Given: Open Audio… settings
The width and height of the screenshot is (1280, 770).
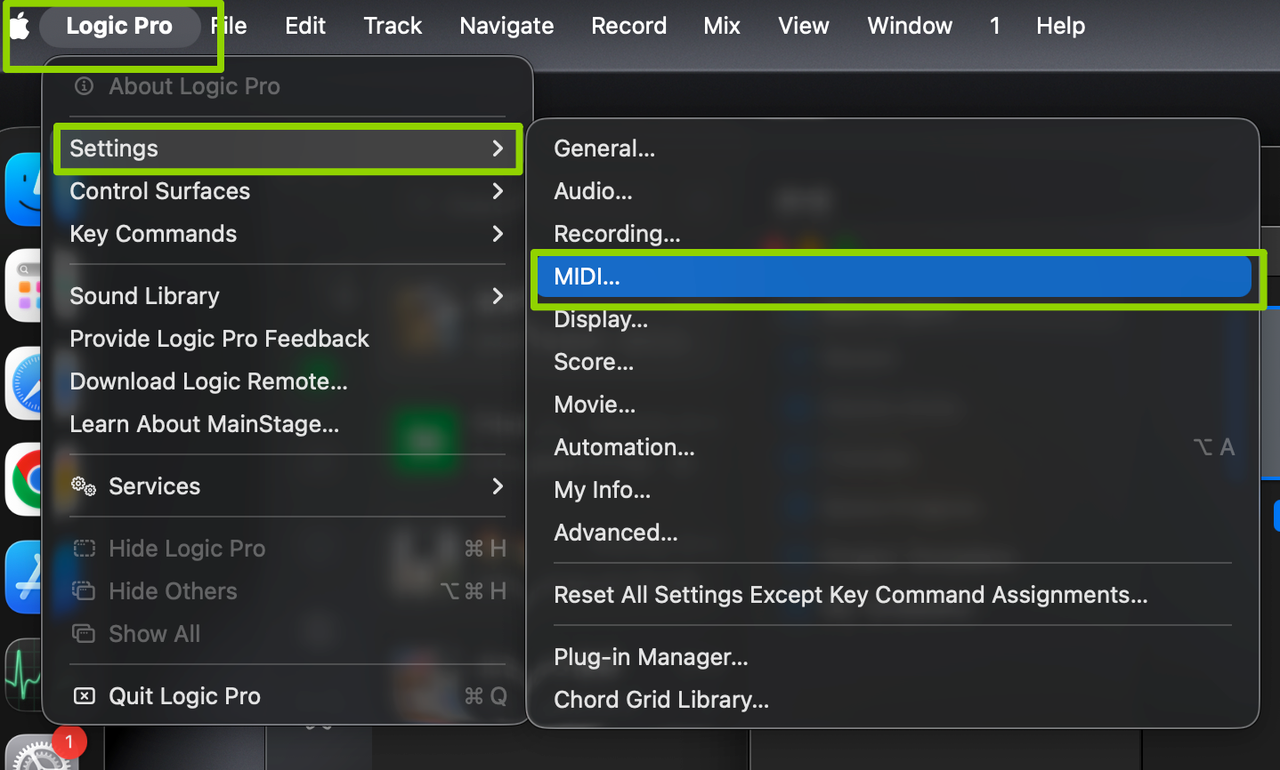Looking at the screenshot, I should (593, 191).
